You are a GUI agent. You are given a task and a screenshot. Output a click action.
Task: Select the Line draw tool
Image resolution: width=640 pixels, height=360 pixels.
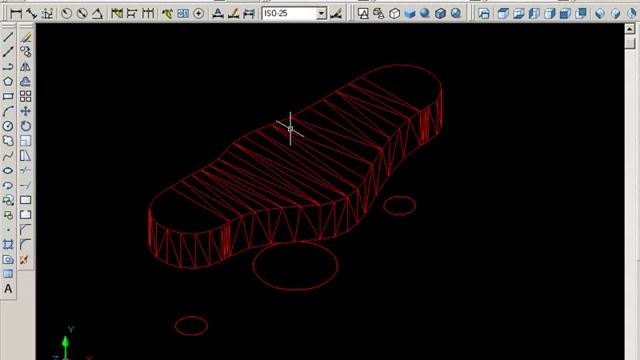pos(8,37)
